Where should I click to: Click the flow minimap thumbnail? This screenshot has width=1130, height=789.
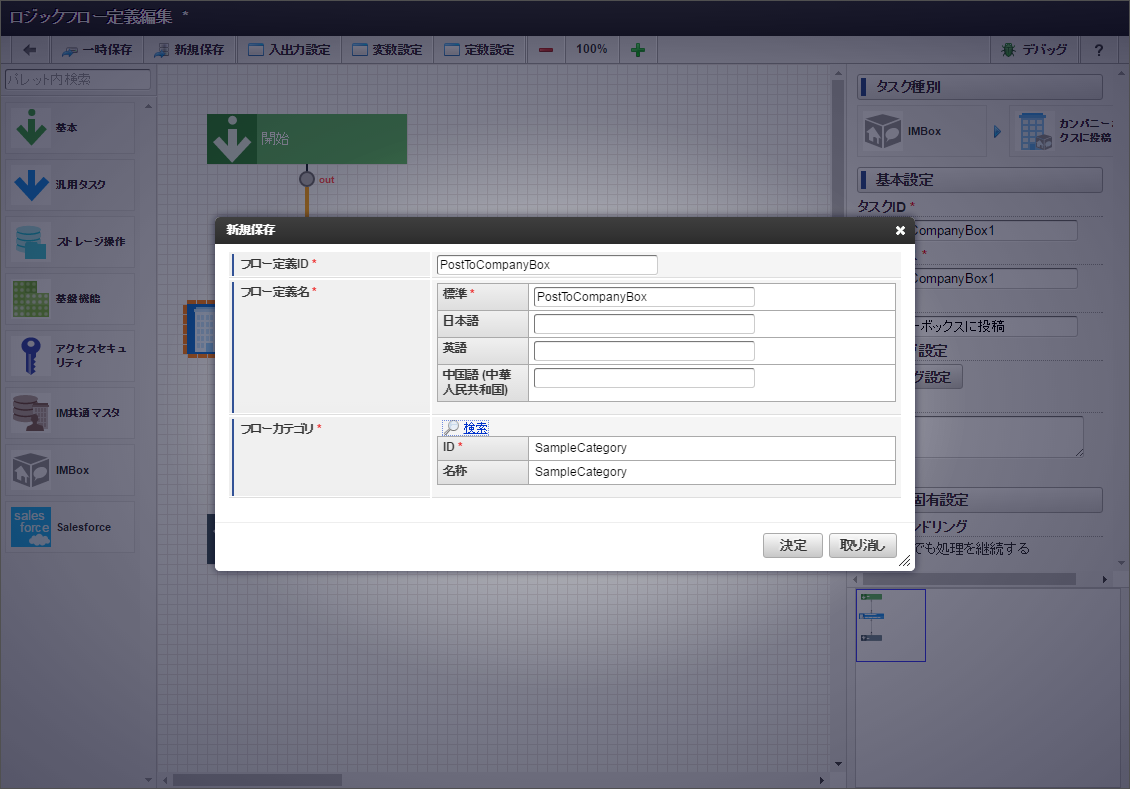click(891, 625)
